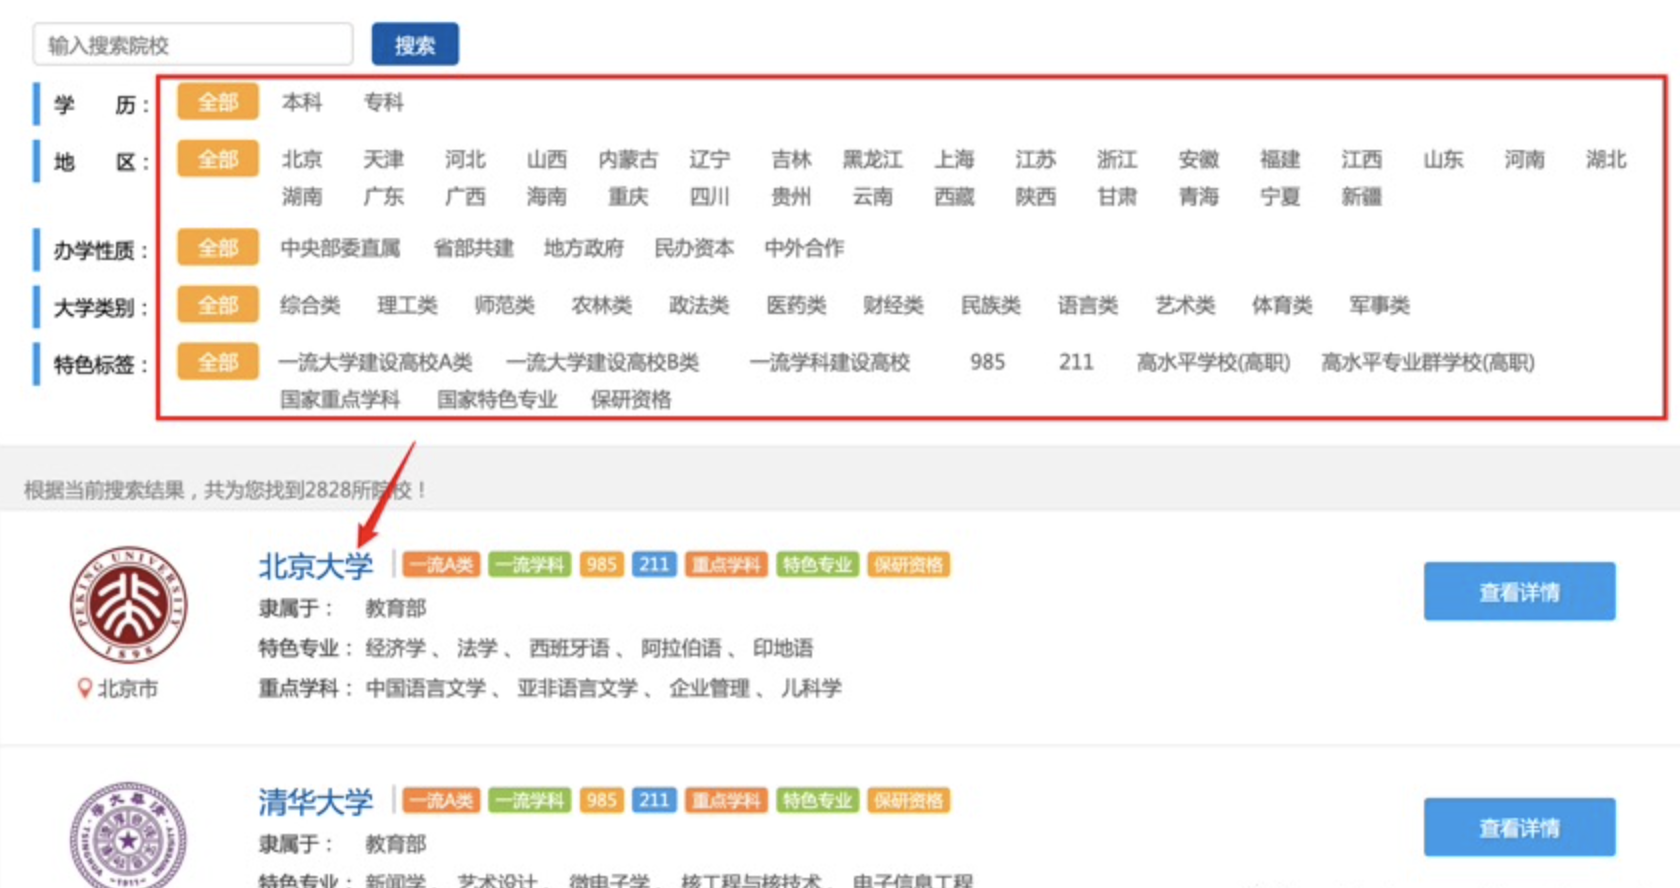Filter universities by 湖南 region
Screen dimensions: 1680x888
point(302,196)
